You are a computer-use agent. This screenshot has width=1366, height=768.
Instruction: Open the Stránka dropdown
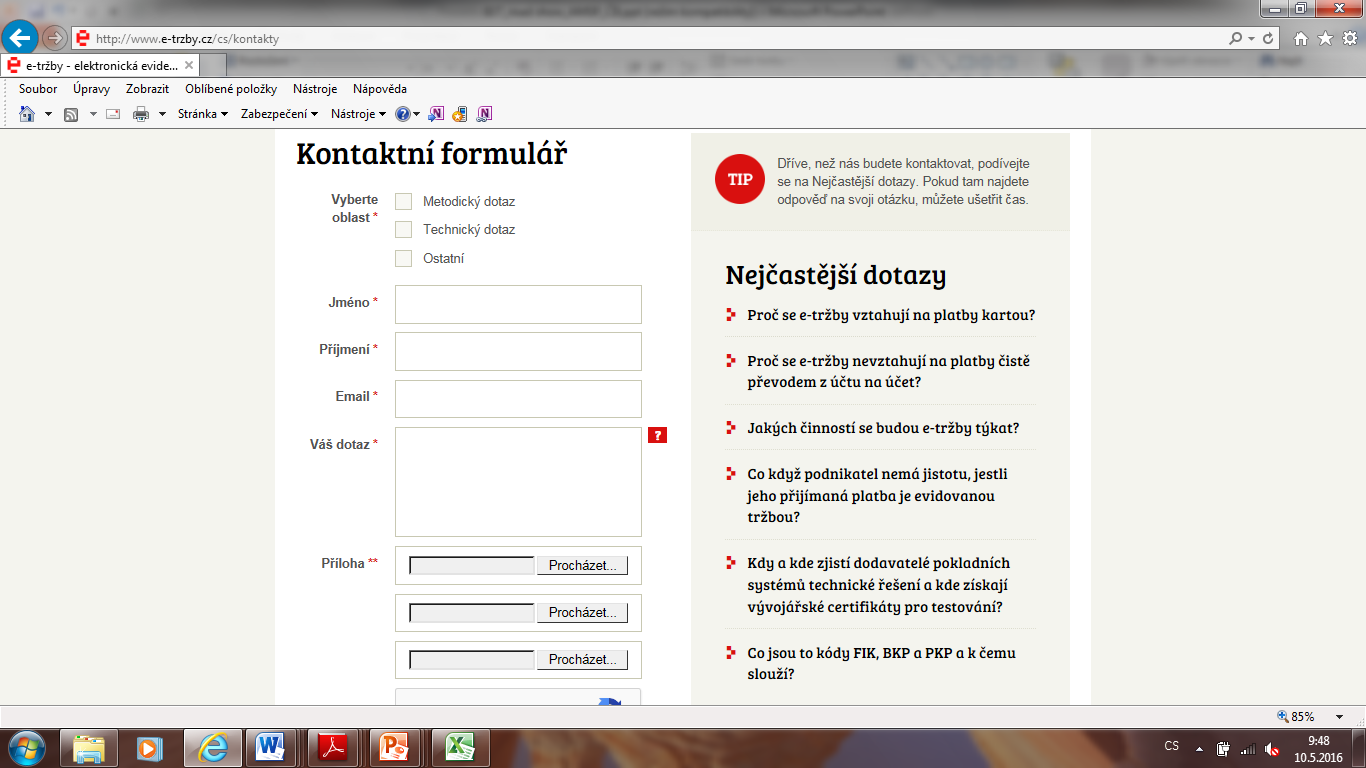click(x=203, y=114)
